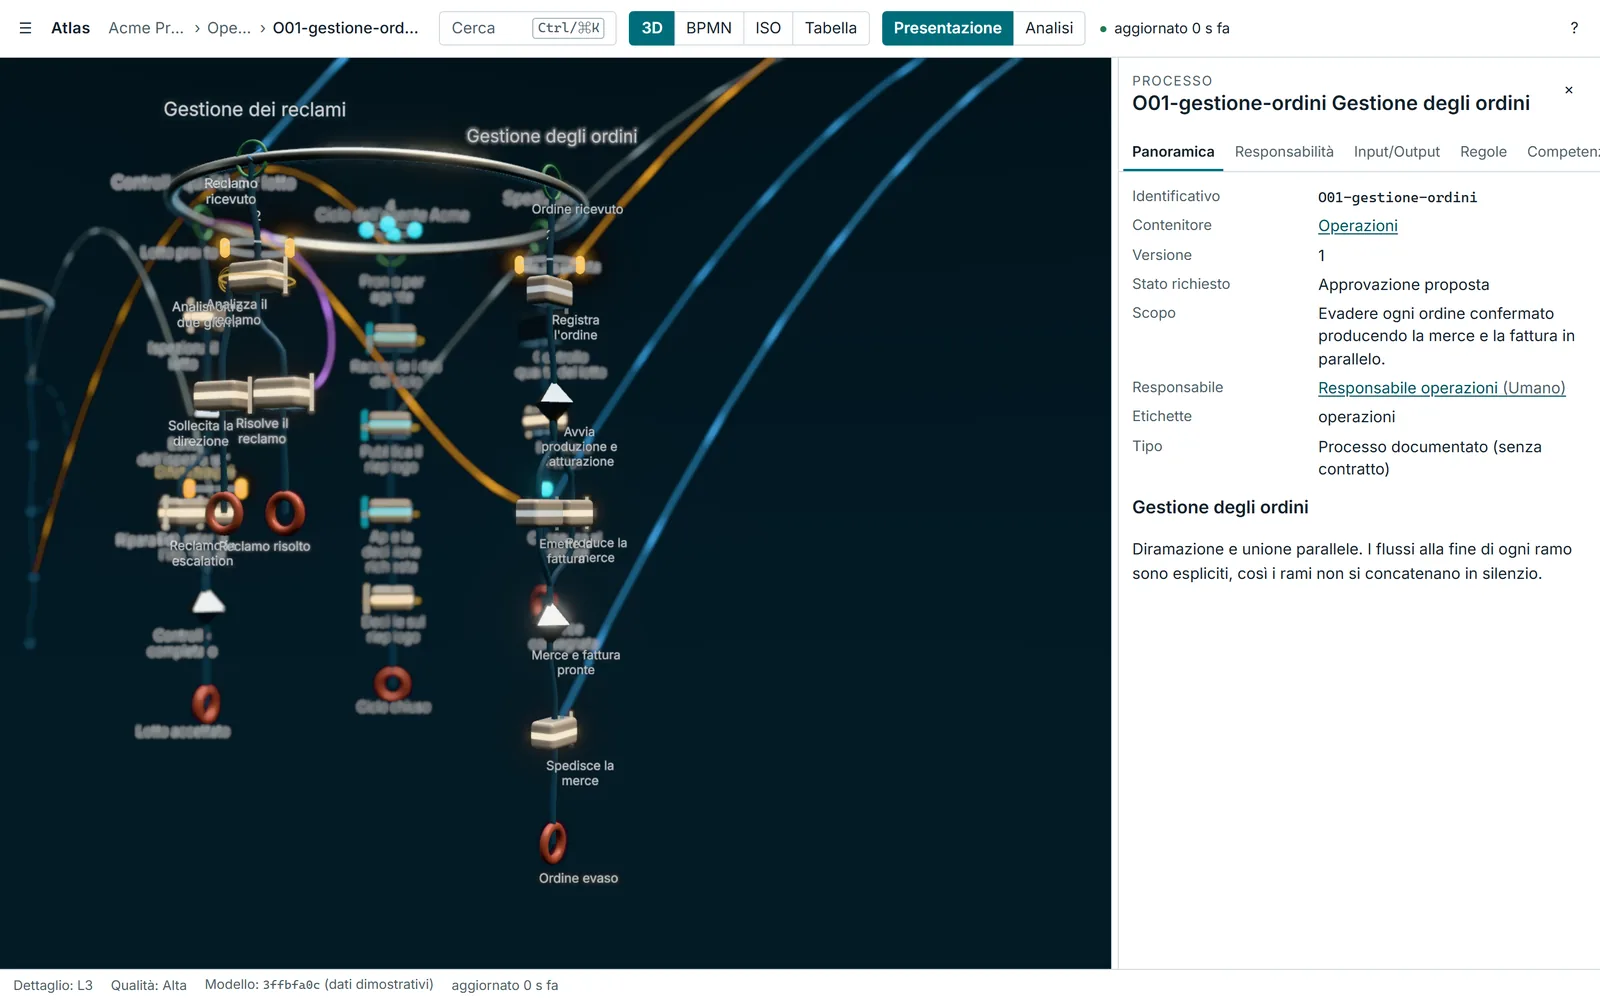The width and height of the screenshot is (1600, 1000).
Task: Open the Responsabilità tab
Action: (1284, 152)
